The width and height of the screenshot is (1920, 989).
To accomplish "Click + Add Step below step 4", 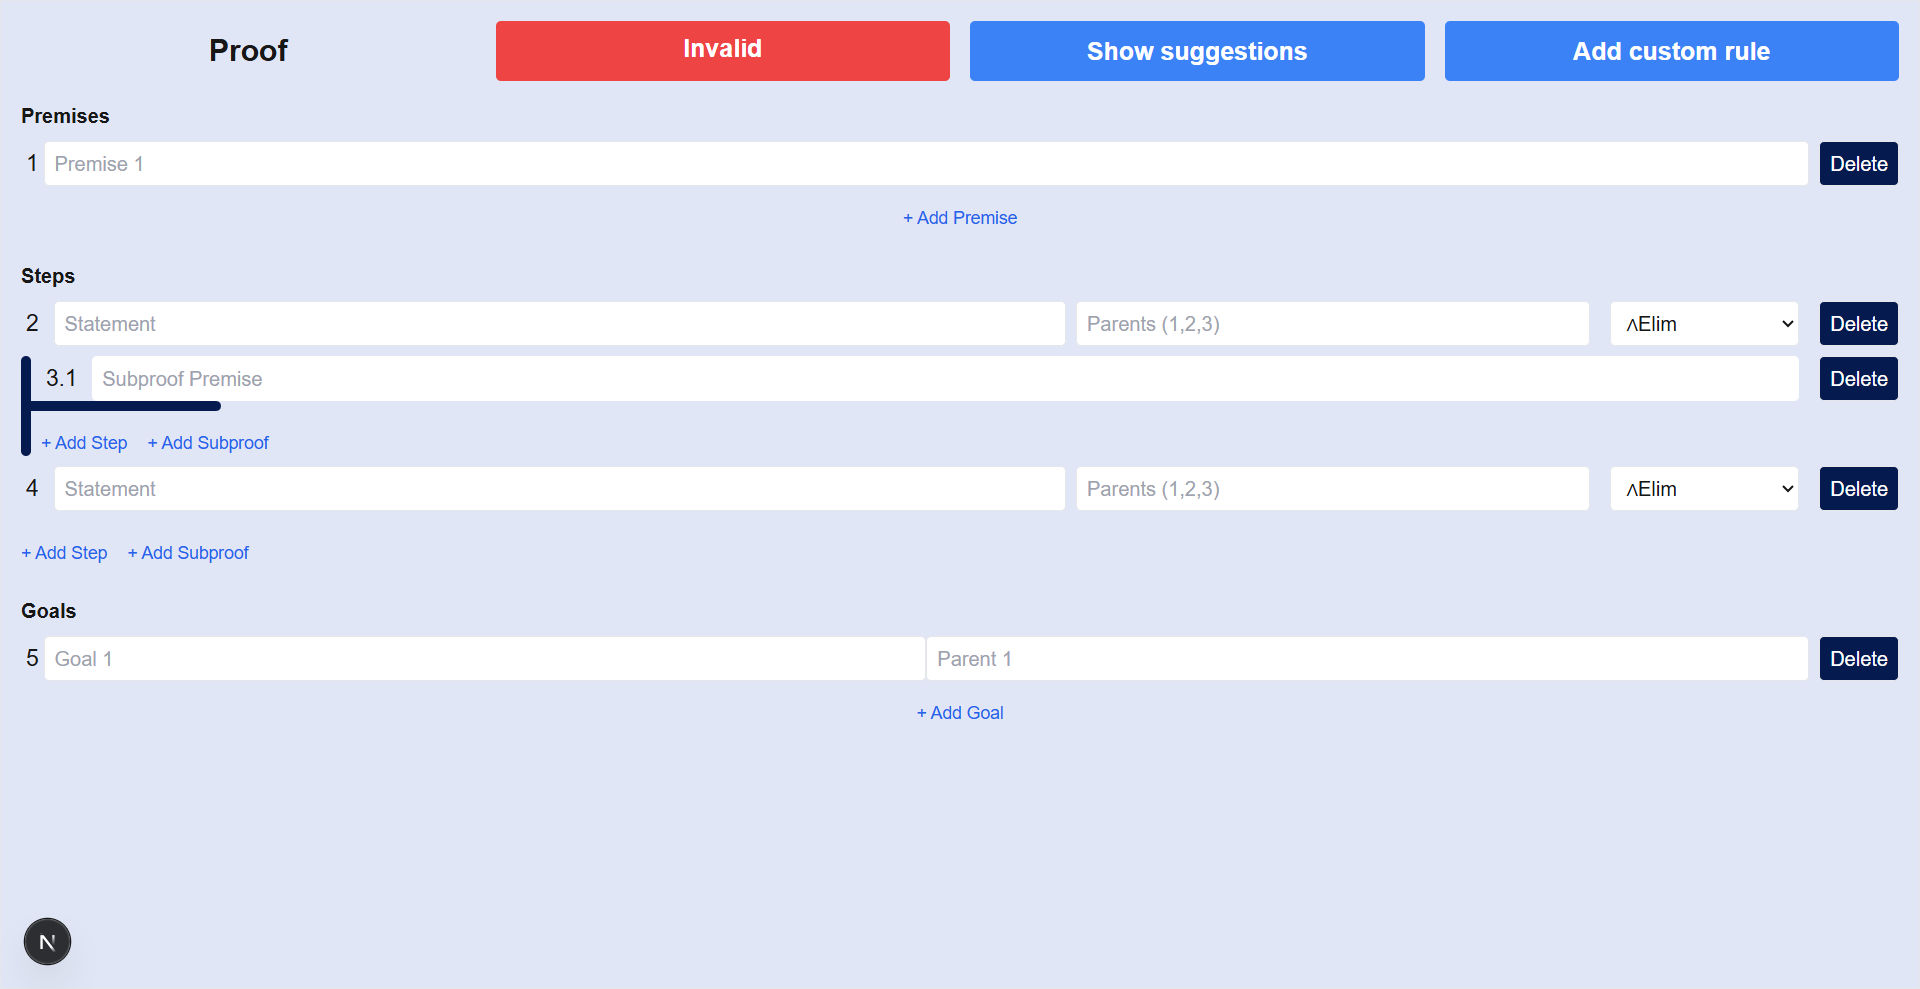I will click(64, 552).
